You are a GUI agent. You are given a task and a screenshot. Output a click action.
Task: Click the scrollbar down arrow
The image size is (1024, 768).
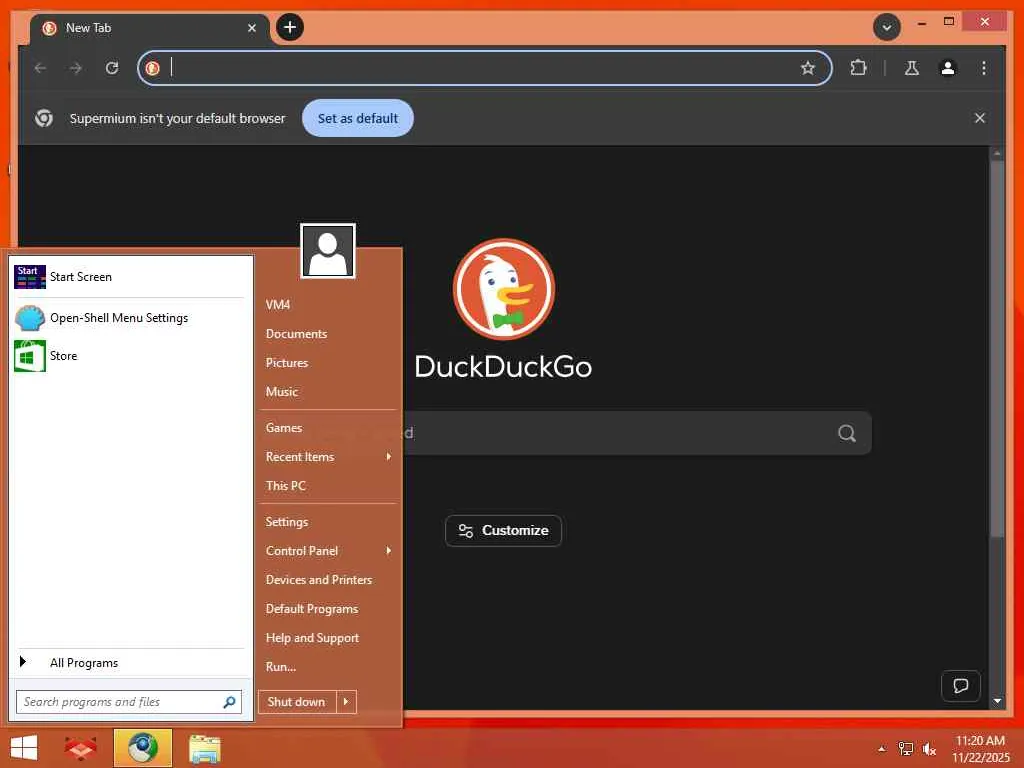pyautogui.click(x=997, y=701)
